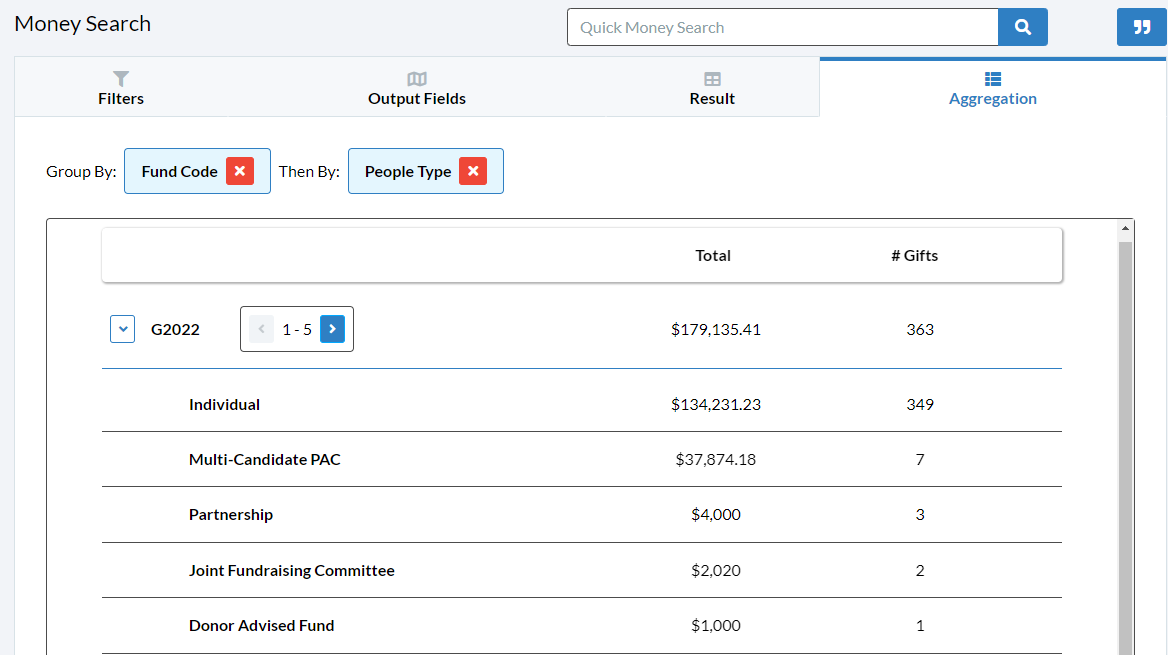The height and width of the screenshot is (655, 1168).
Task: Click the $134,231.23 Individual total
Action: [x=716, y=405]
